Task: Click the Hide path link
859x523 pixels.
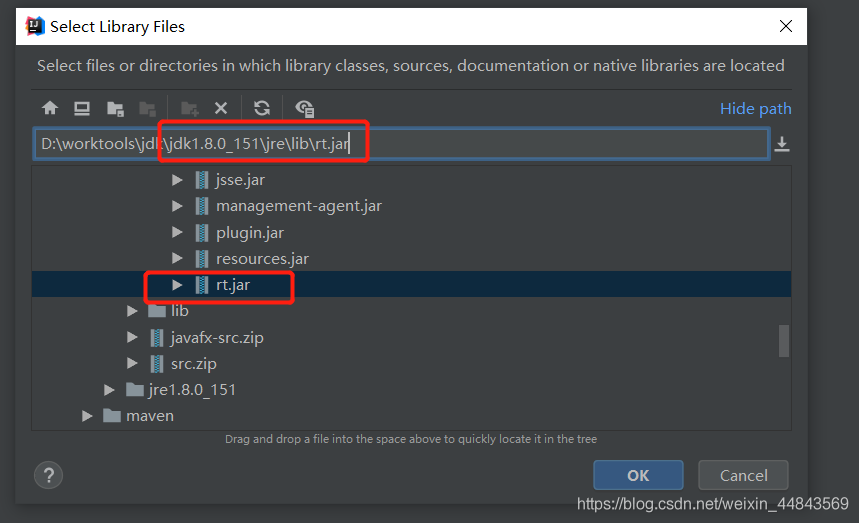Action: tap(755, 108)
